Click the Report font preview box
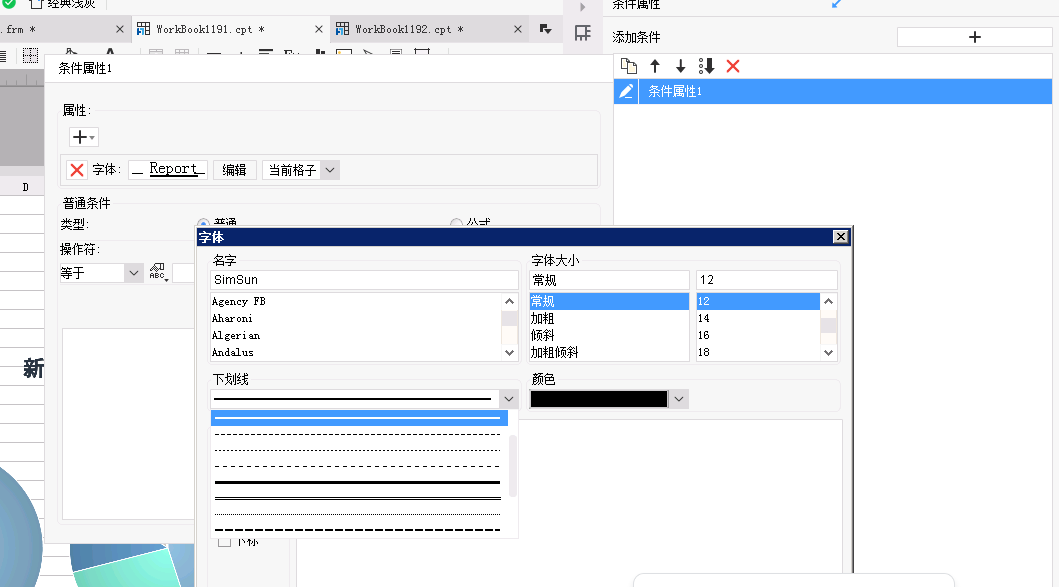The image size is (1059, 587). (167, 170)
